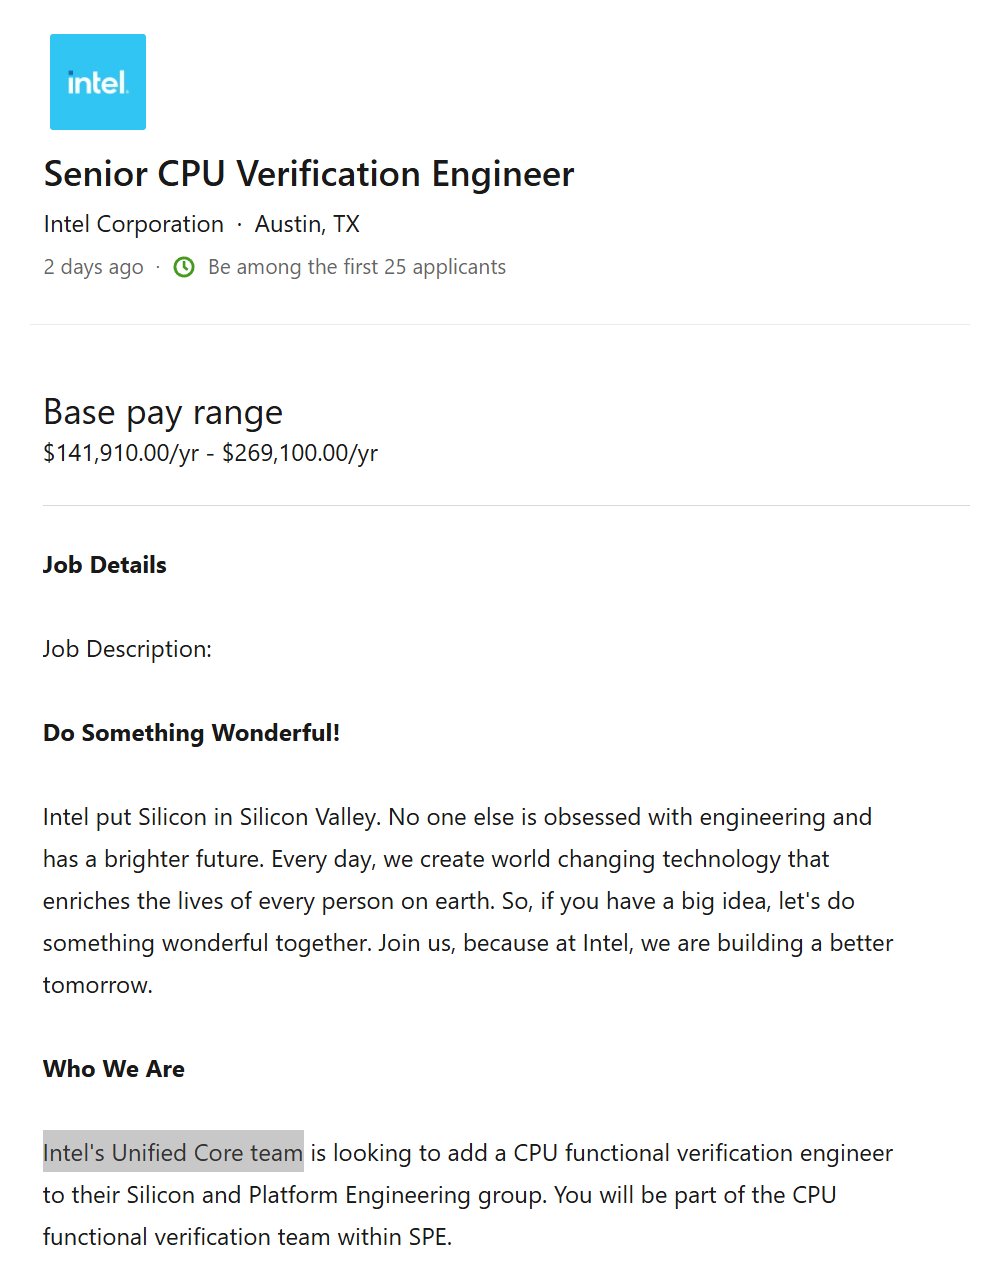Click the green clock icon
The height and width of the screenshot is (1279, 1000).
[184, 267]
